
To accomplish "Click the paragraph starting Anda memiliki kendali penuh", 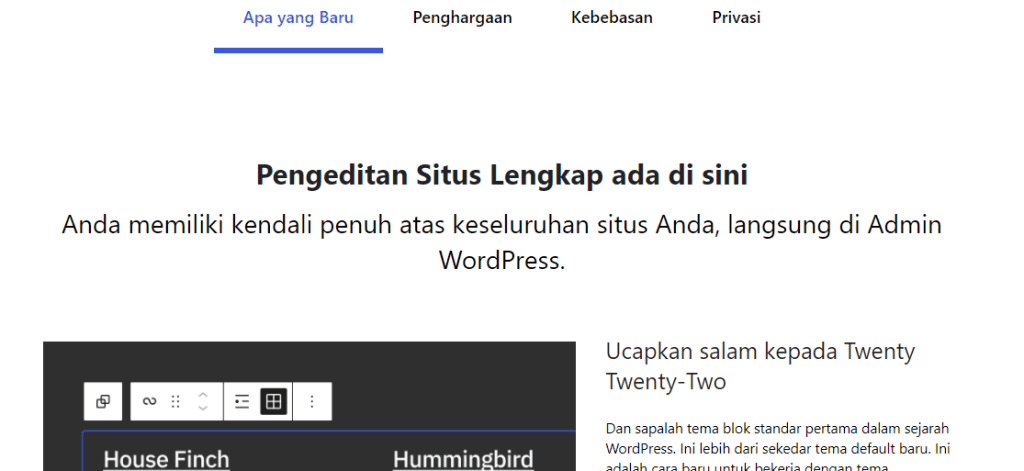I will (x=502, y=242).
